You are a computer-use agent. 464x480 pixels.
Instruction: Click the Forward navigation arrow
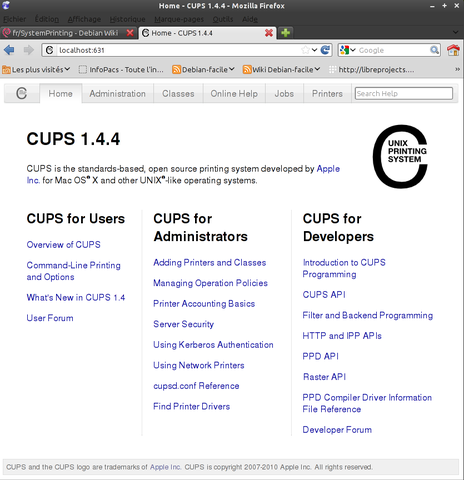tap(28, 50)
